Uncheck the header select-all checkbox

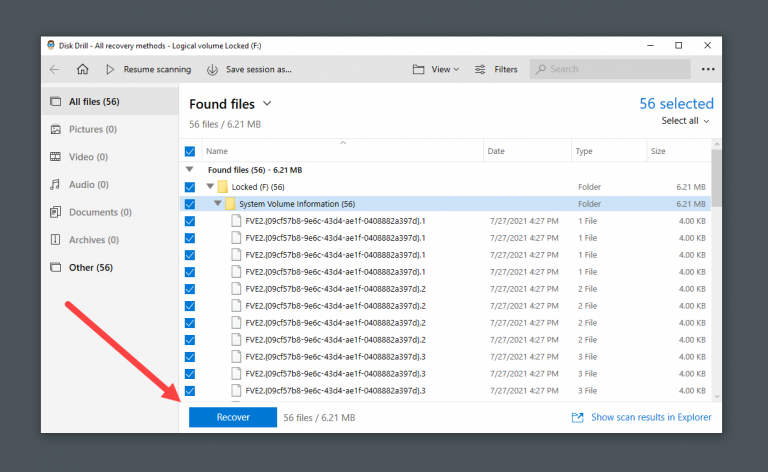(190, 151)
